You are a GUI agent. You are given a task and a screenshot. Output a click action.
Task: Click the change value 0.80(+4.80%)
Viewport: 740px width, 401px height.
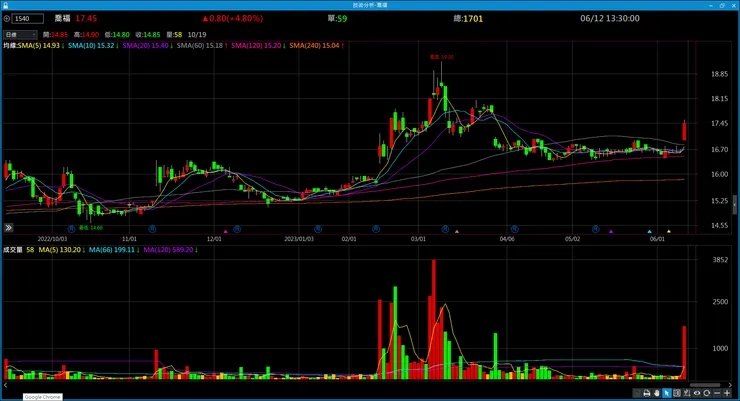pos(233,18)
